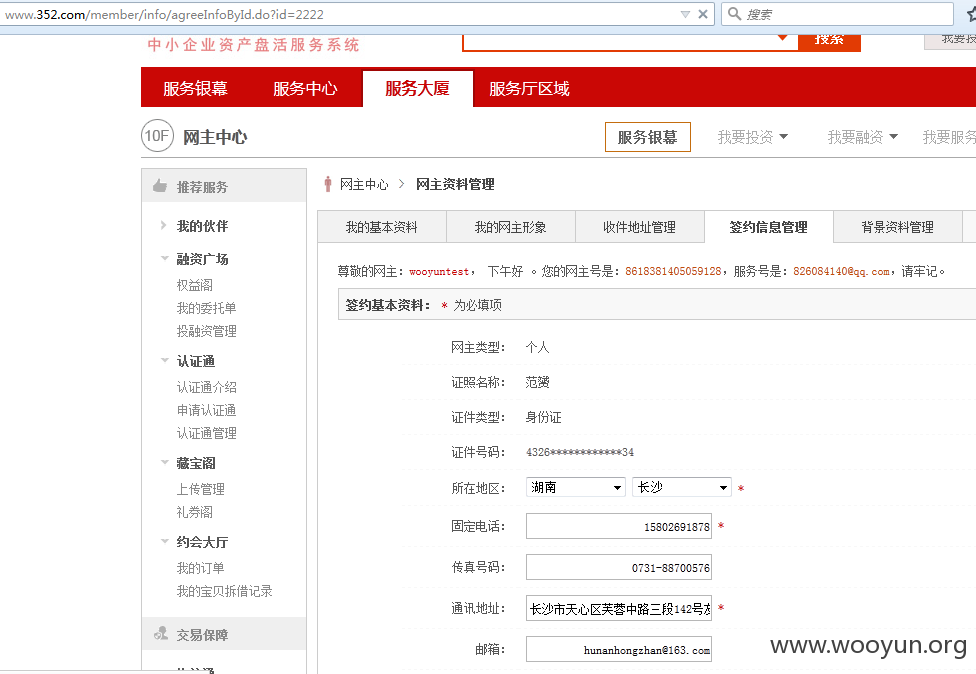Open the 我的委托单 sidebar link
This screenshot has height=674, width=976.
(207, 308)
